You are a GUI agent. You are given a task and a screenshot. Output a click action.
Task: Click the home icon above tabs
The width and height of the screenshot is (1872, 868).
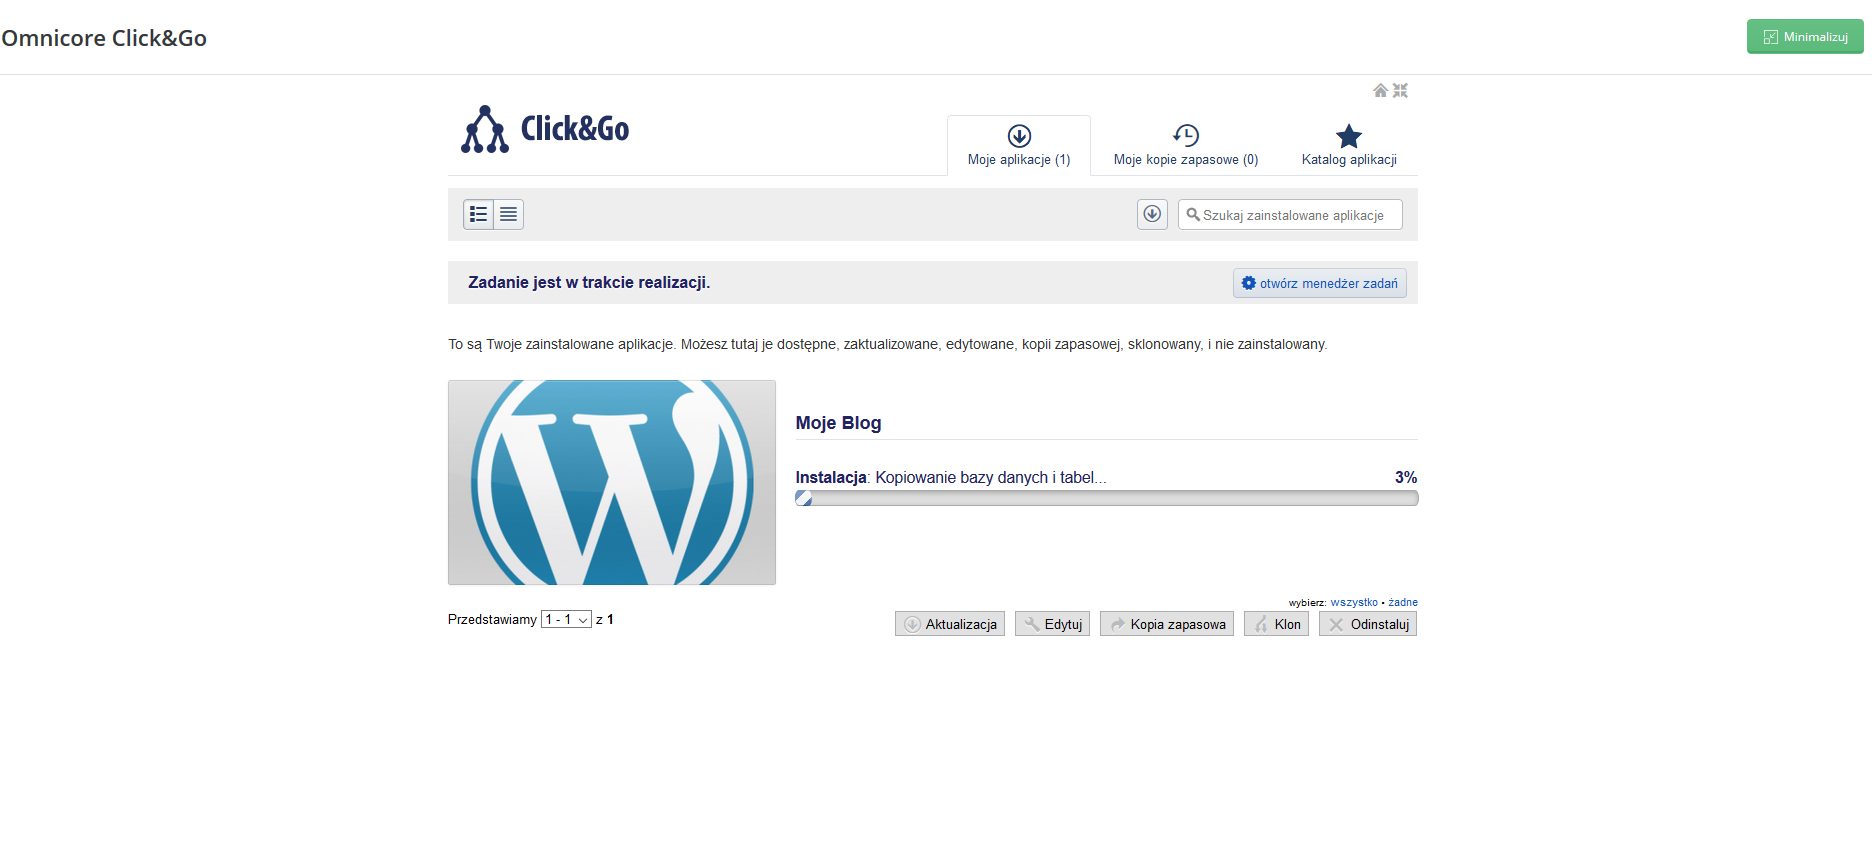click(x=1380, y=91)
